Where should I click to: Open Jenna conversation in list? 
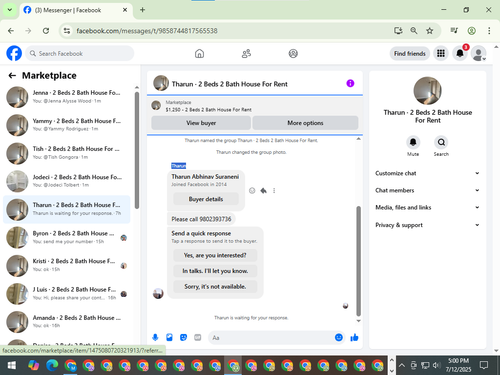pos(67,97)
